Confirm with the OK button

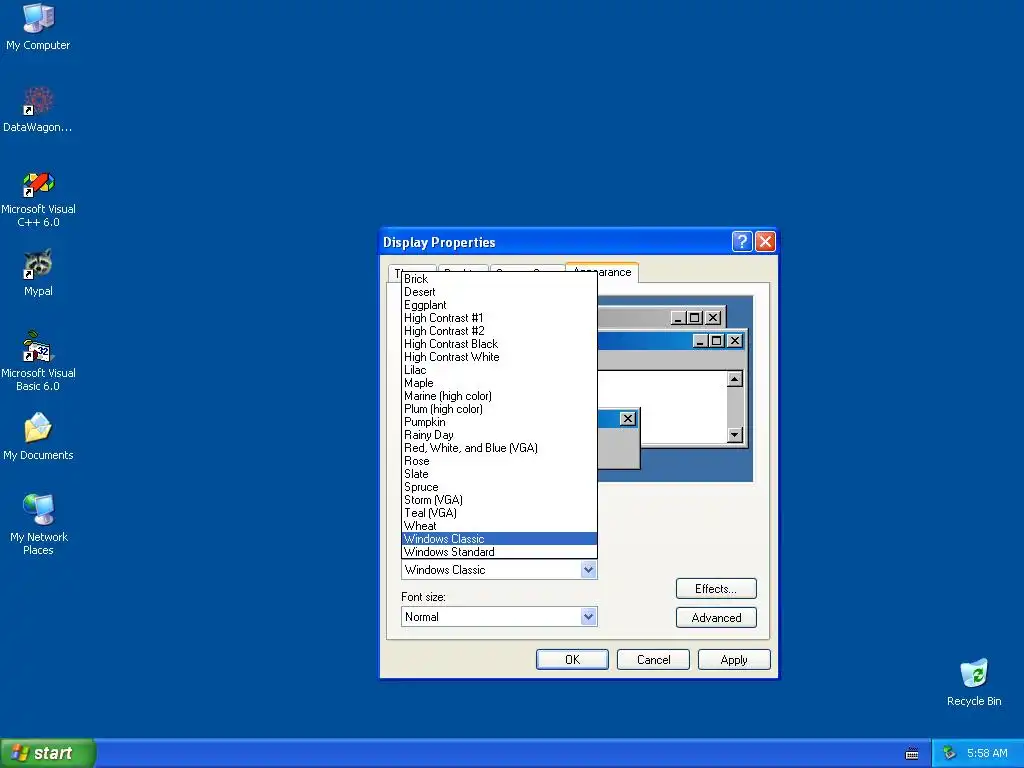(572, 660)
